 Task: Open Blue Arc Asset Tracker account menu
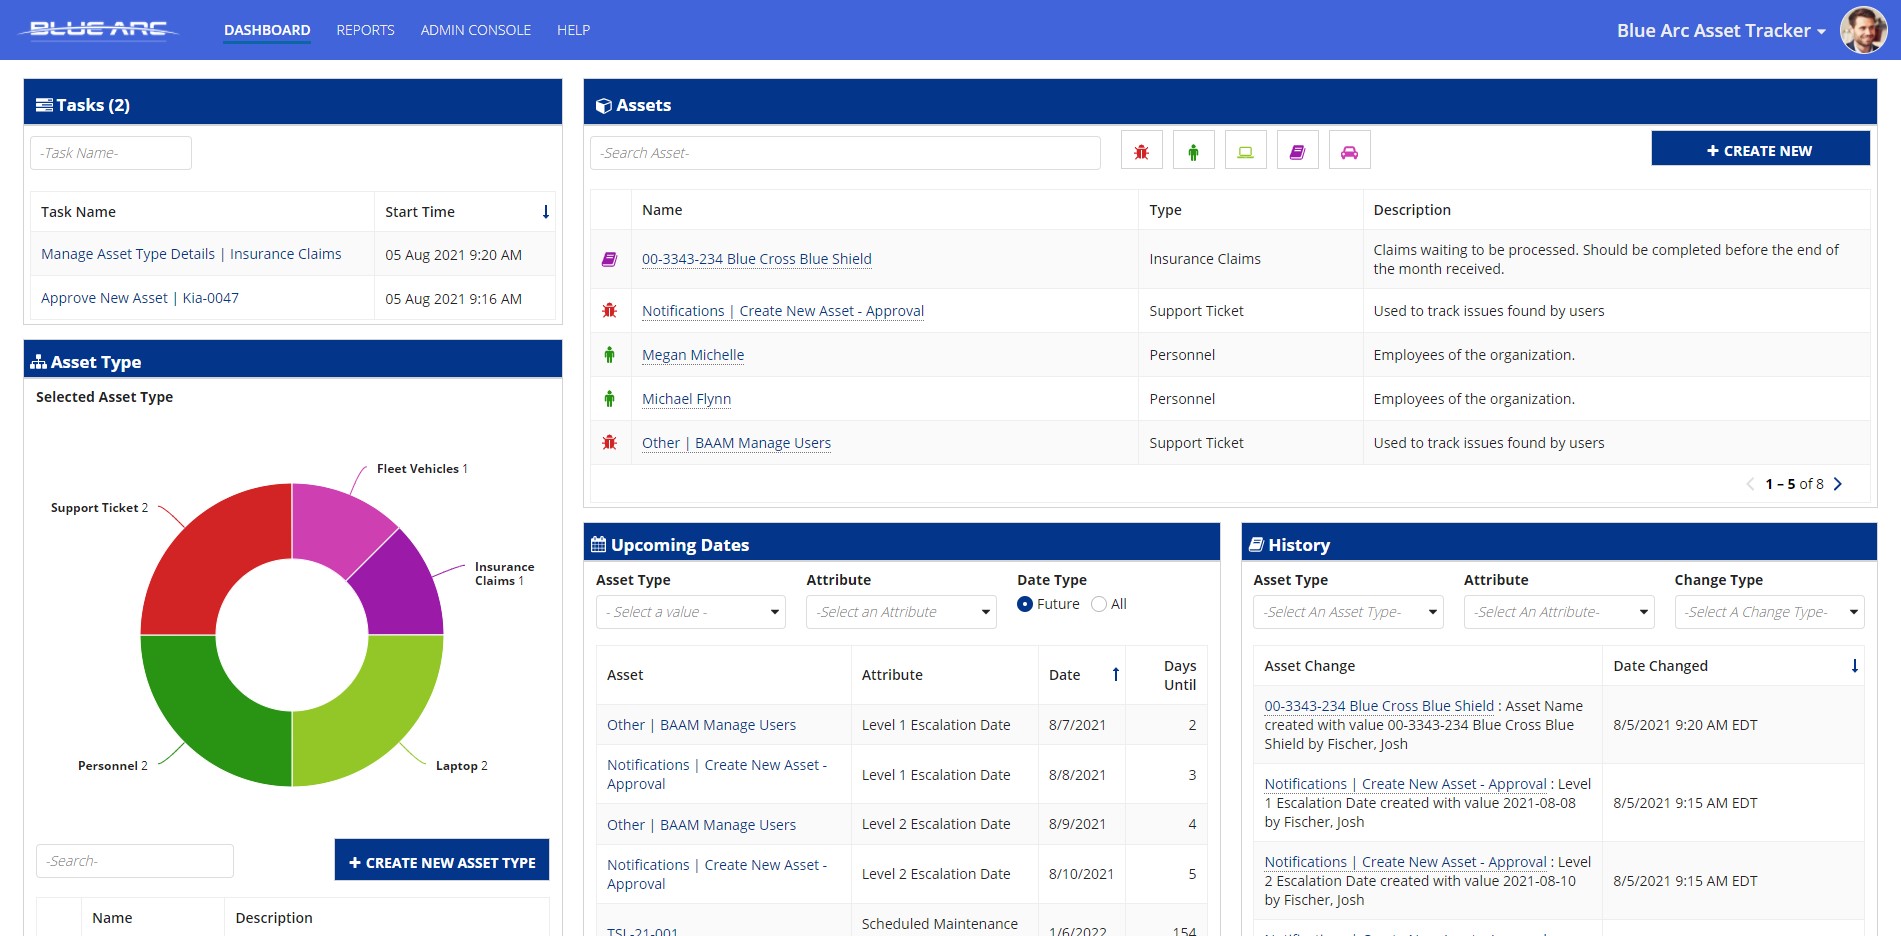1720,31
